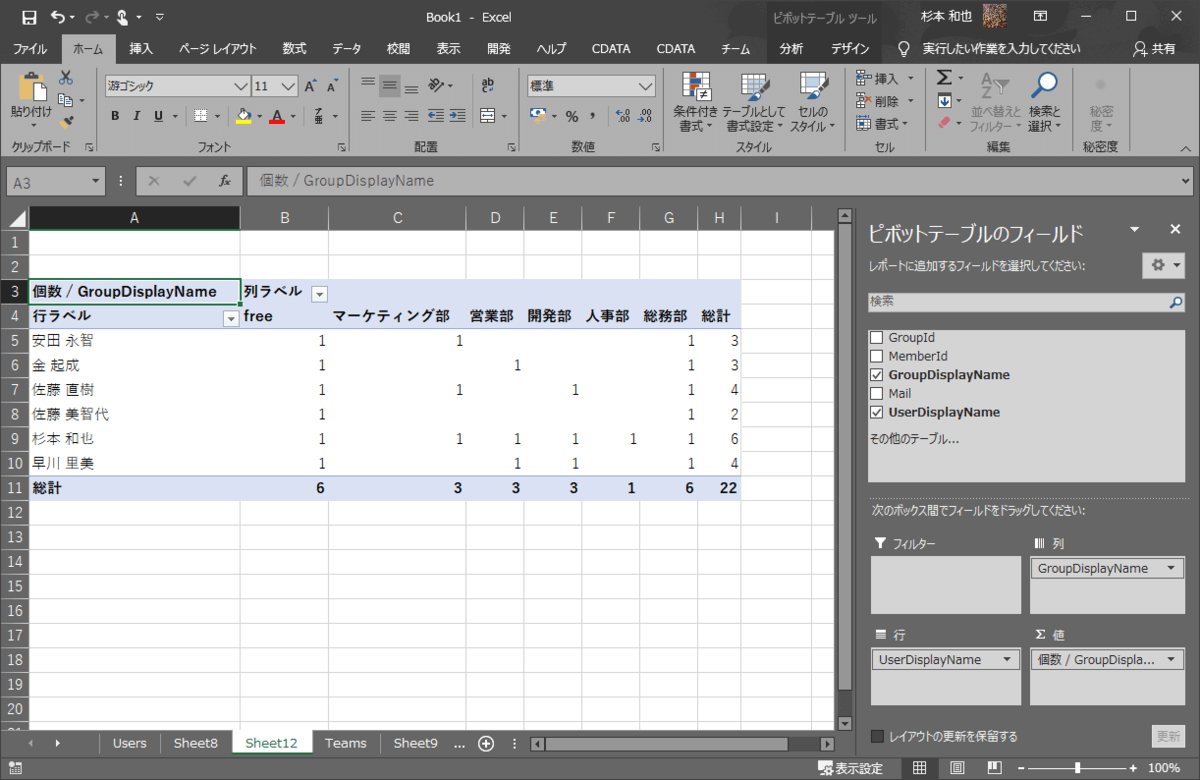Switch to the Teams sheet tab
The height and width of the screenshot is (780, 1200).
345,743
